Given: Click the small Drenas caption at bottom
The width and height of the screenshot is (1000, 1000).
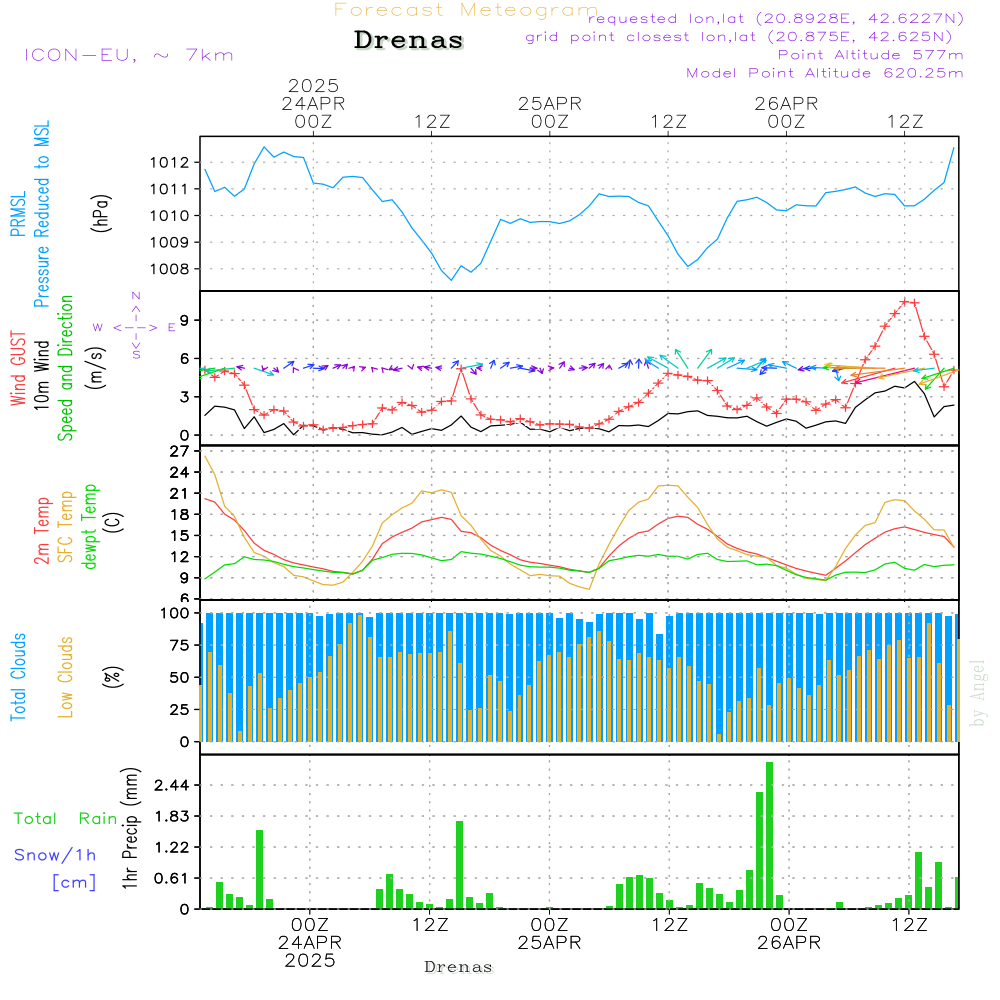Looking at the screenshot, I should 458,967.
